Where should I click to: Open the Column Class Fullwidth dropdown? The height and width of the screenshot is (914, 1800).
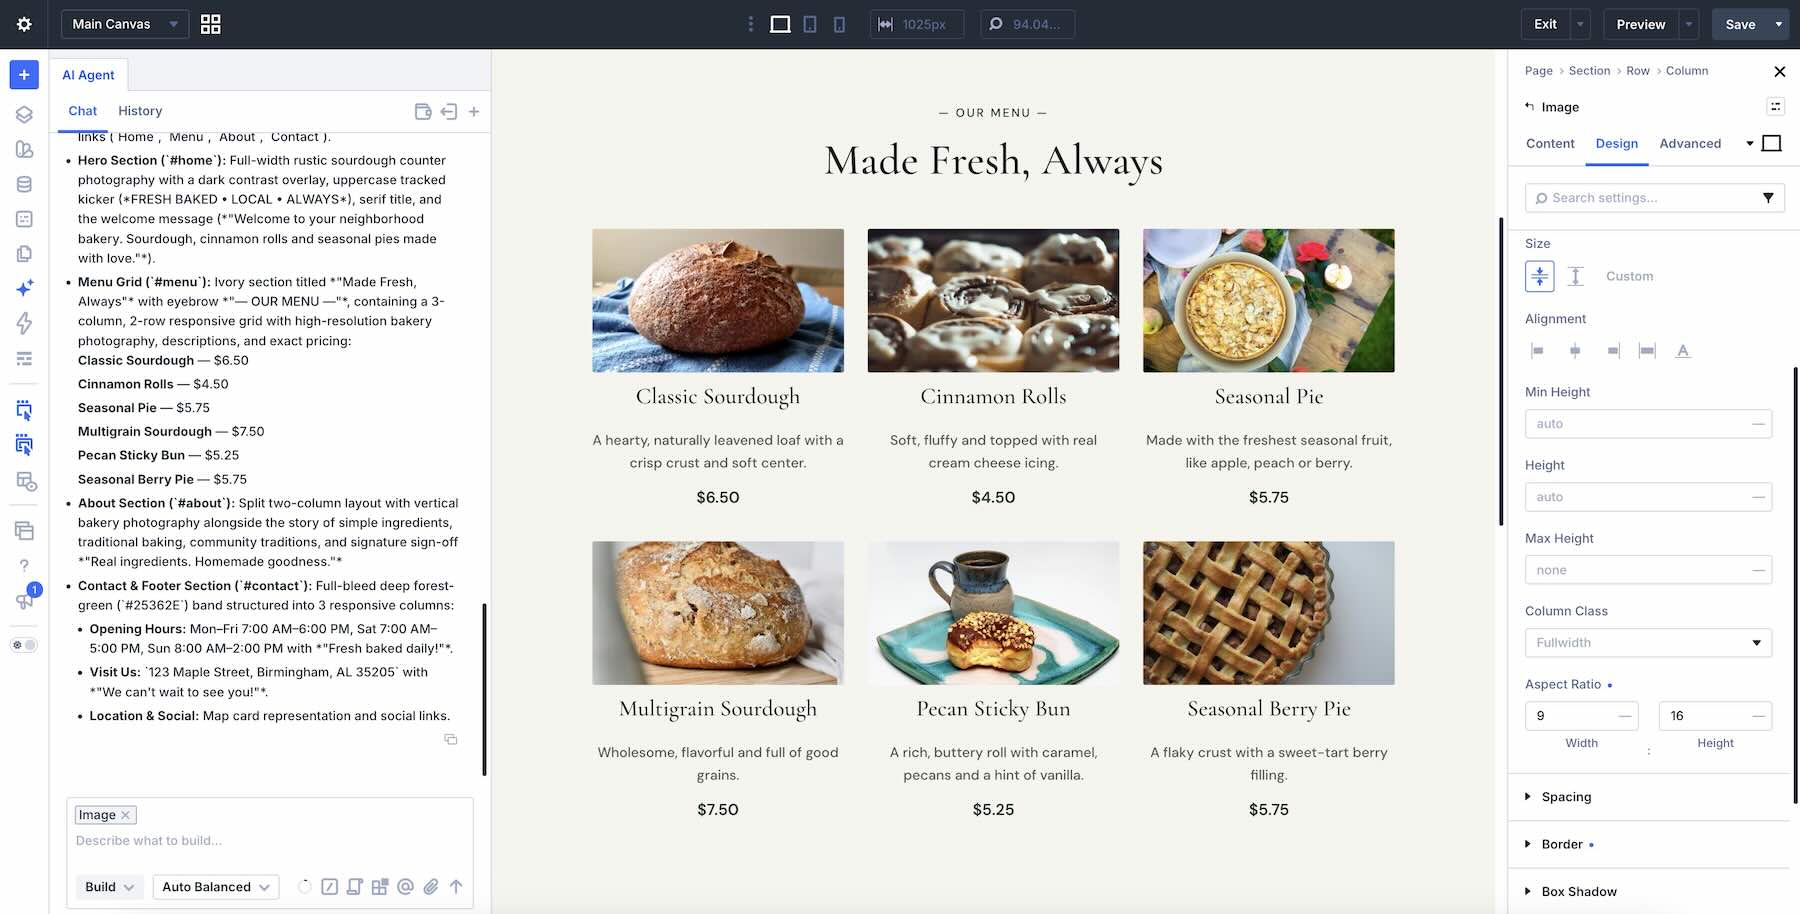1648,643
